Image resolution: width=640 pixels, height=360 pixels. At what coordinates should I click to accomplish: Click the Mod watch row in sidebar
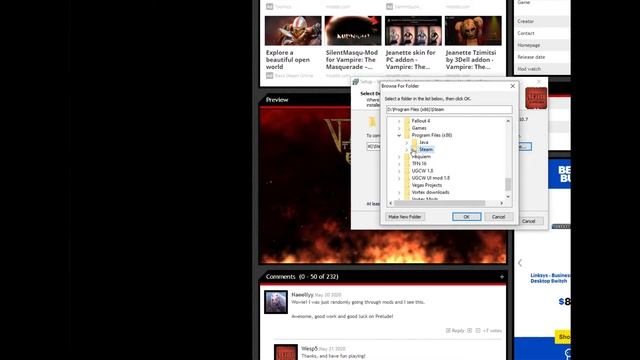pos(542,69)
